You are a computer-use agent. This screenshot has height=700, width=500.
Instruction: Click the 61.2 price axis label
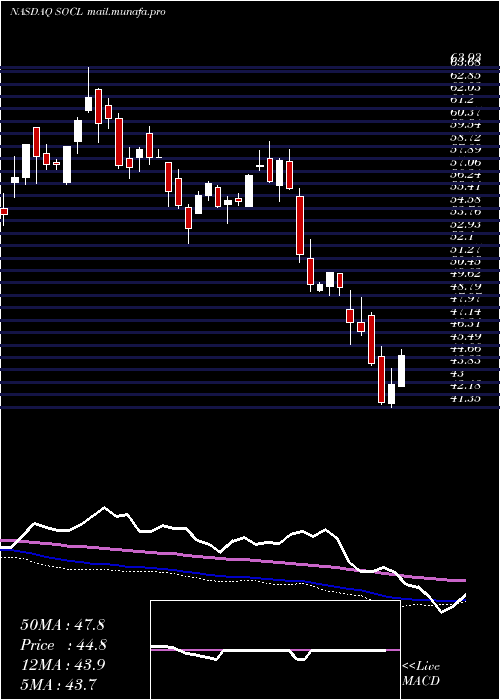coord(462,100)
